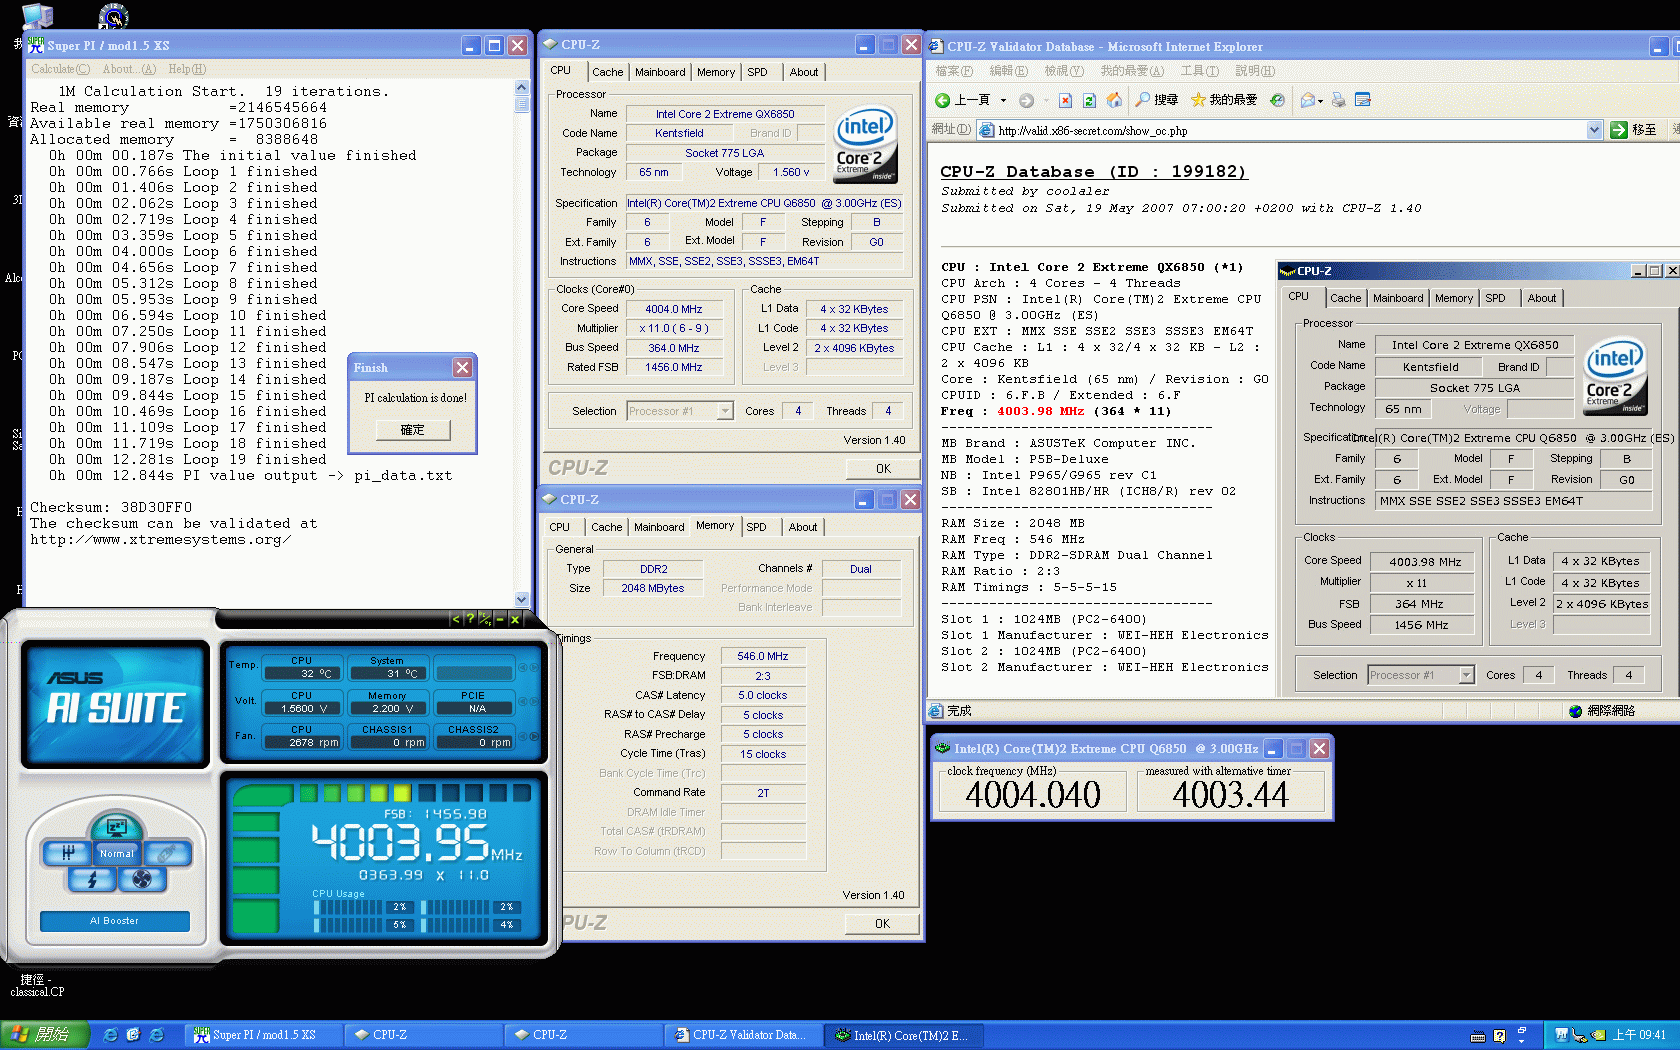
Task: Click AI Suite collapse arrow icon
Action: coord(456,619)
